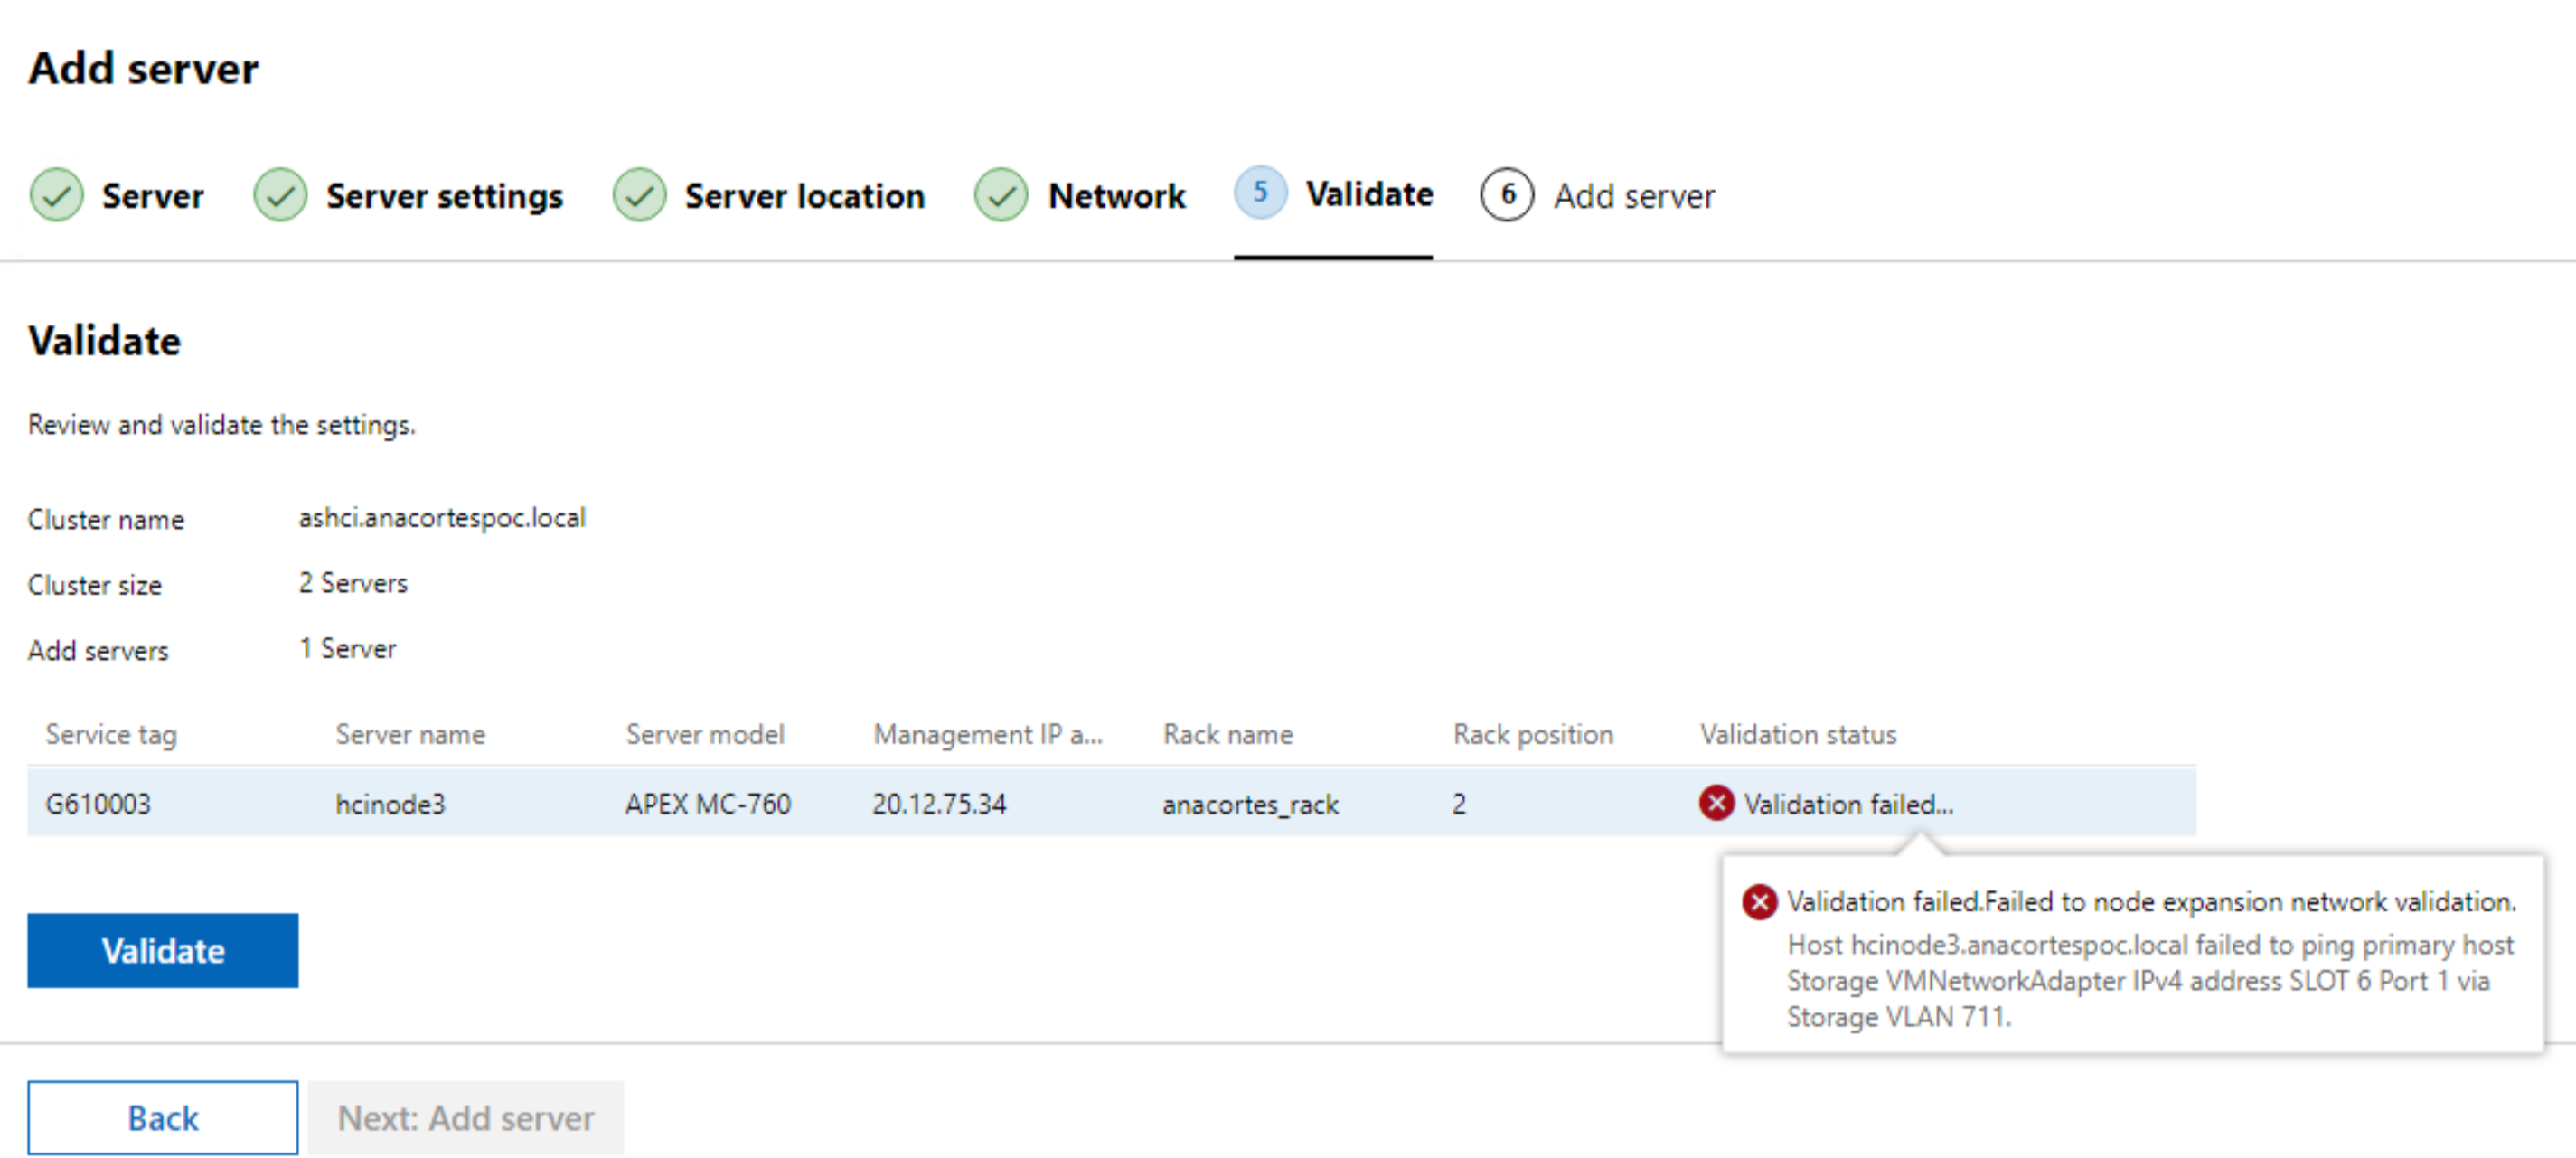This screenshot has width=2576, height=1158.
Task: Click the checkmark icon beside Server settings
Action: [280, 196]
